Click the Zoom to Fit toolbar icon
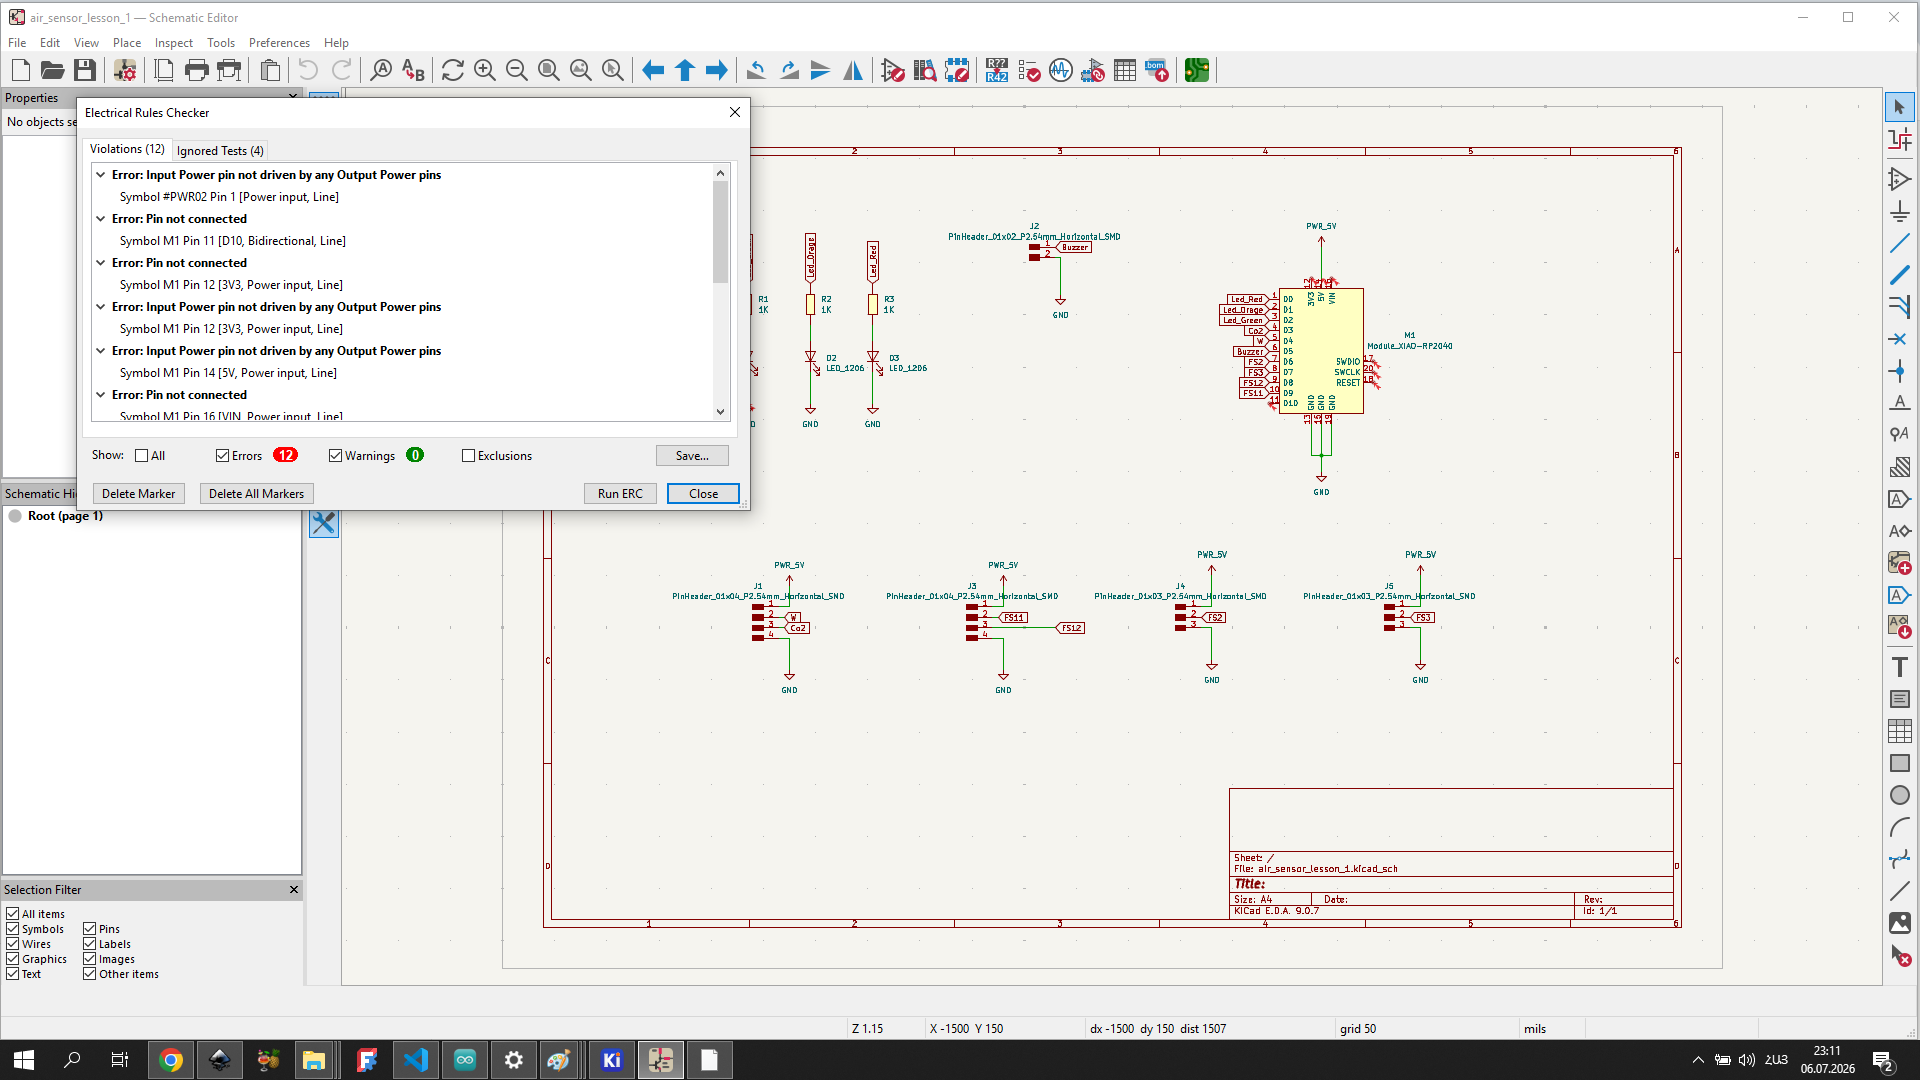The width and height of the screenshot is (1920, 1080). (549, 70)
